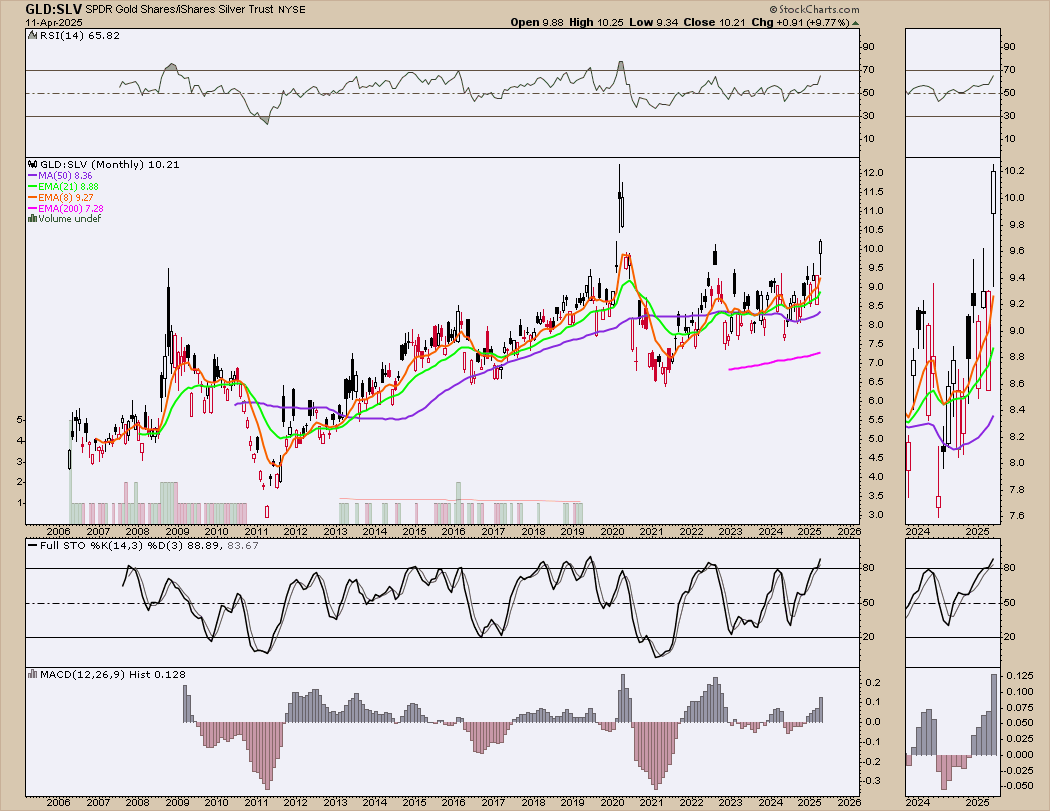Click the EMA(8) 9.27 legend text
Image resolution: width=1050 pixels, height=811 pixels.
tap(66, 198)
